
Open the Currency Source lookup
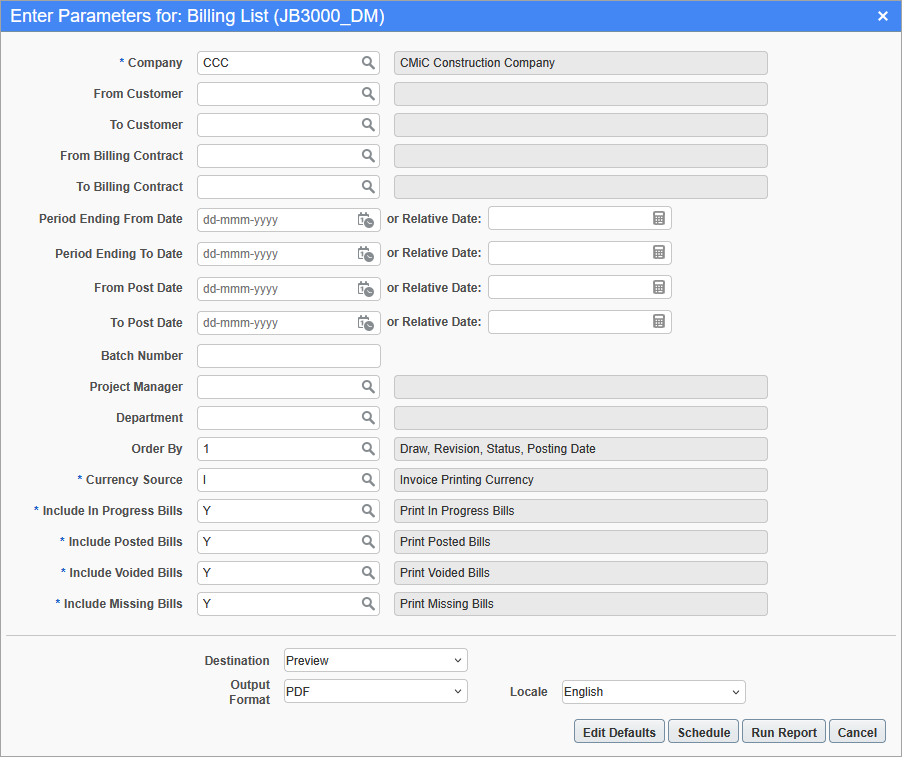point(369,479)
